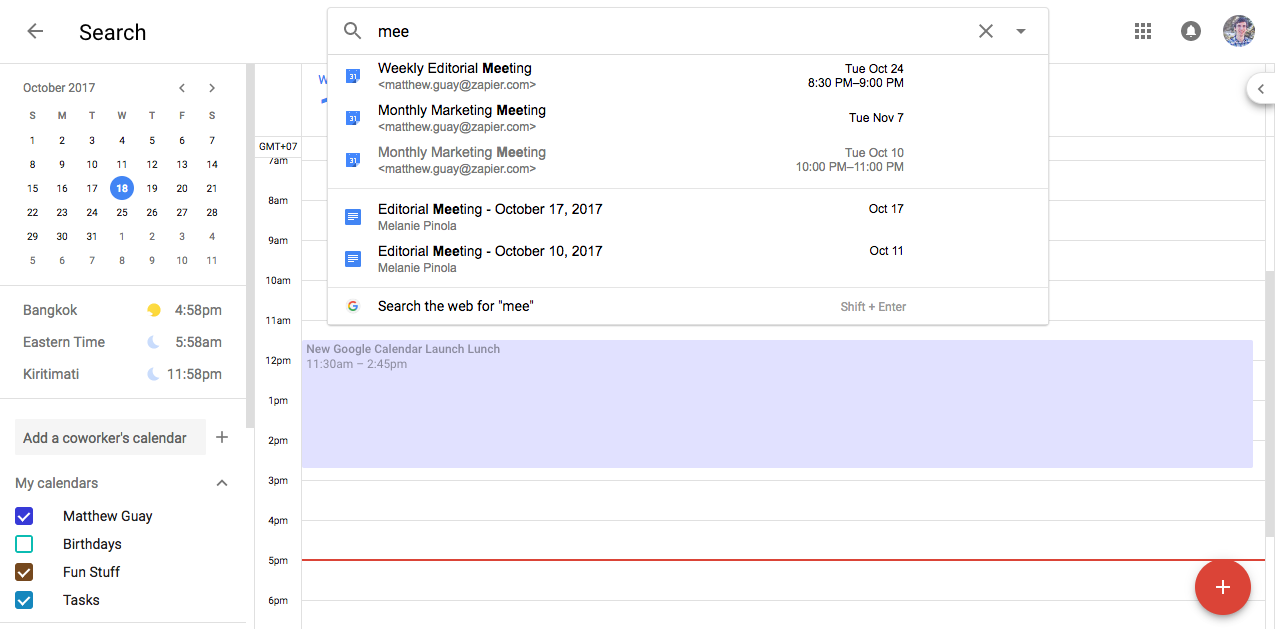Click calendar icon beside Weekly Editorial Meeting
The height and width of the screenshot is (629, 1275).
pos(352,76)
